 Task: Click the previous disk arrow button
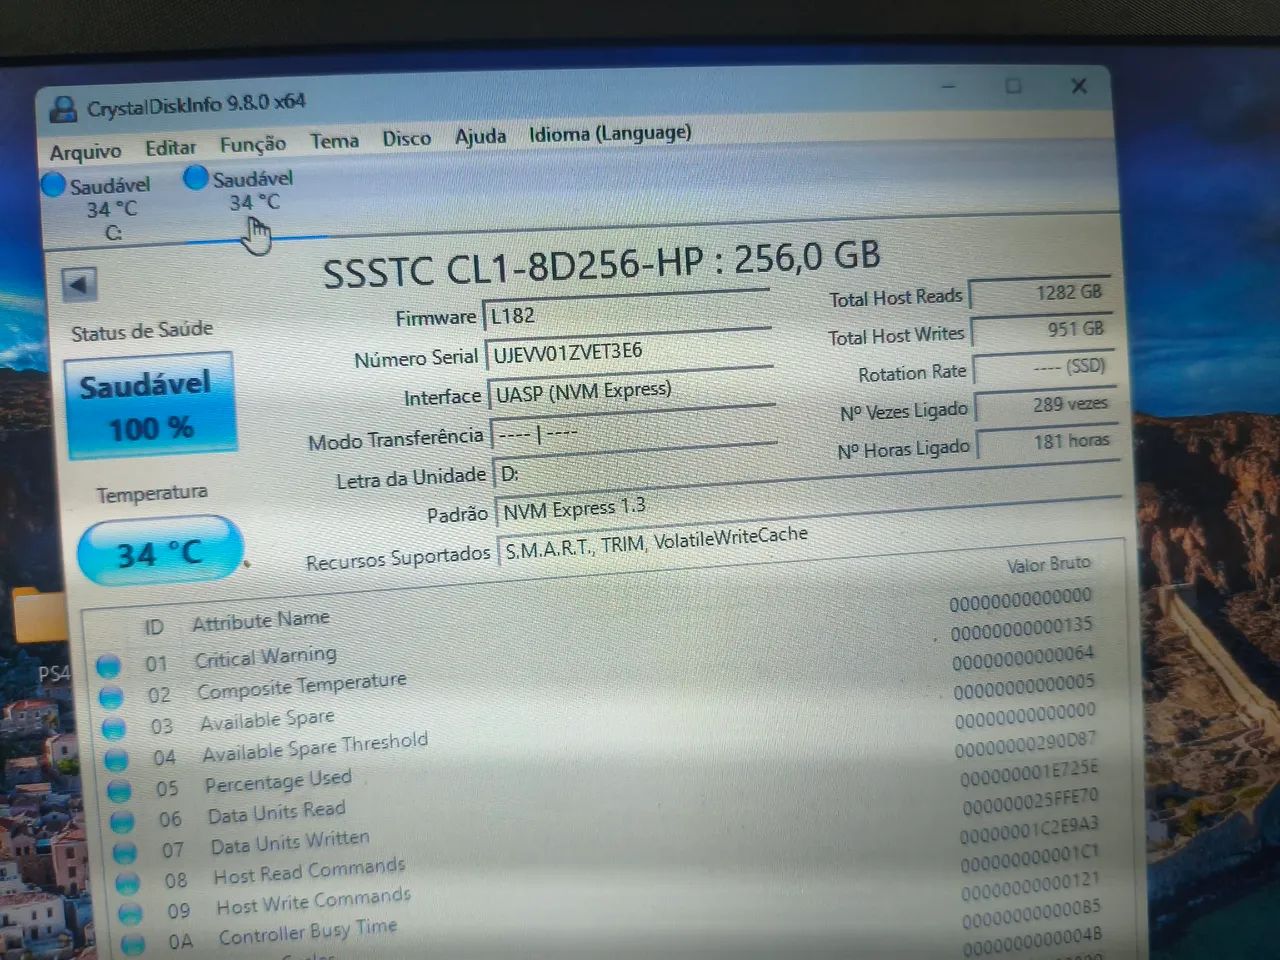click(79, 284)
